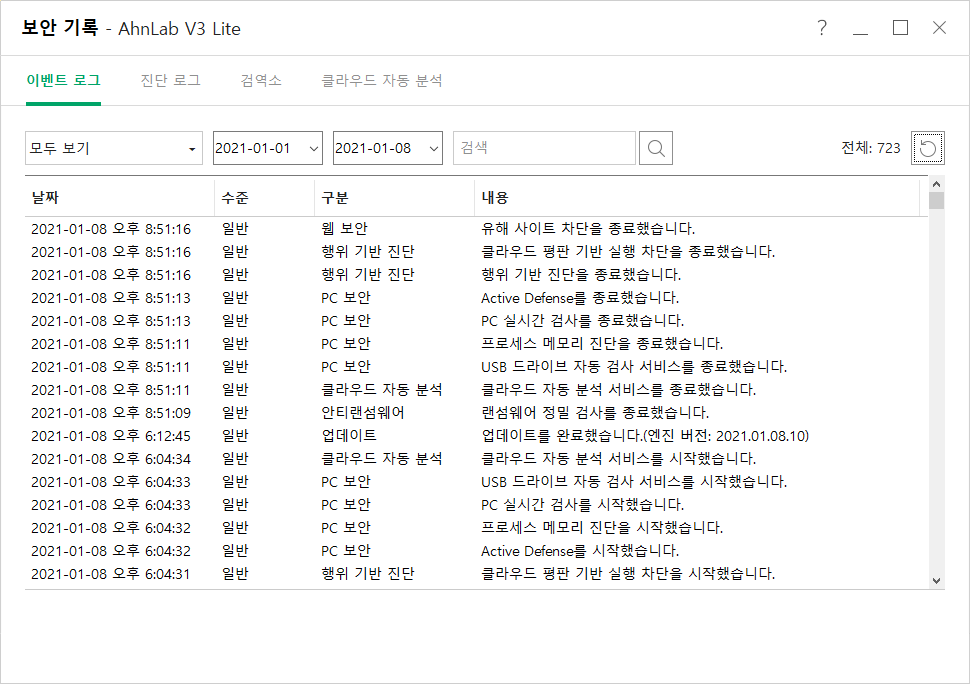Minimize the 보안 기록 window
970x684 pixels.
pyautogui.click(x=861, y=28)
